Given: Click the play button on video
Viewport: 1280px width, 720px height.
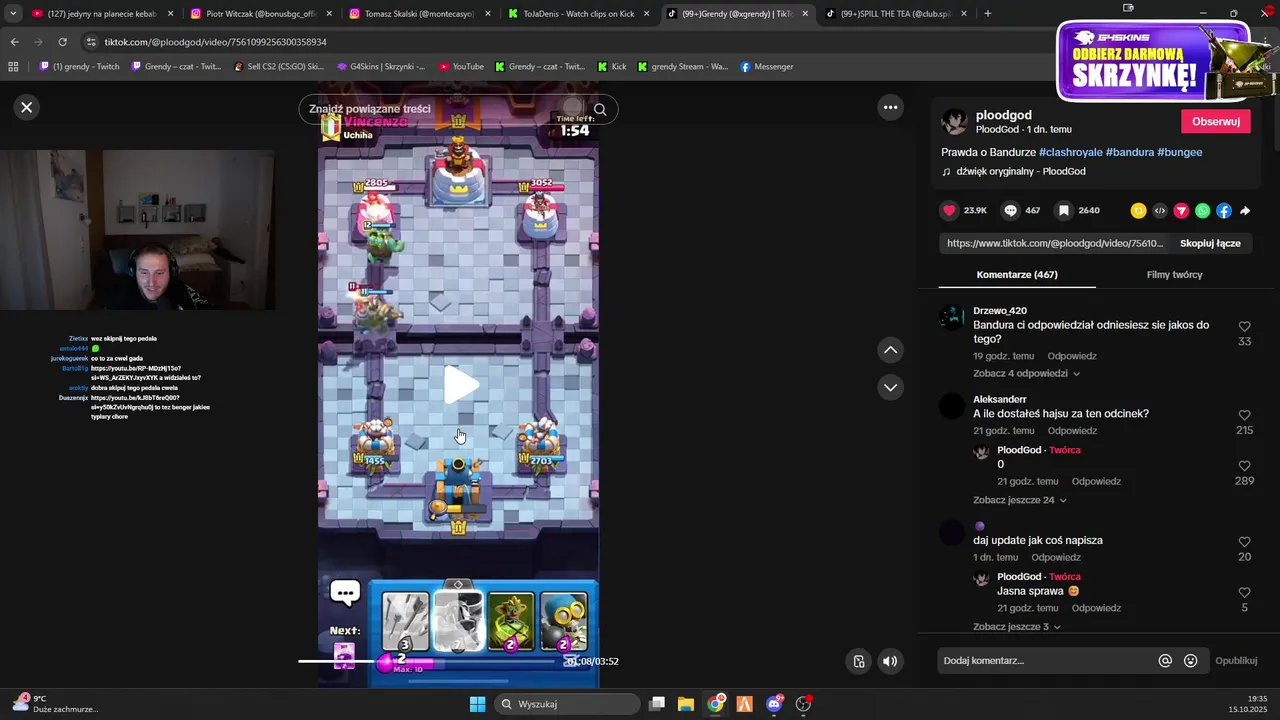Looking at the screenshot, I should pyautogui.click(x=459, y=385).
